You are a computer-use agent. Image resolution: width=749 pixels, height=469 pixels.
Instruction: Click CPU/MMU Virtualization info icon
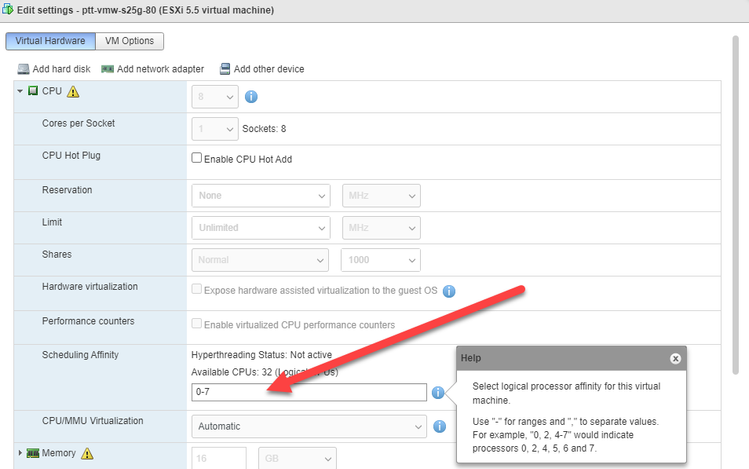point(439,426)
